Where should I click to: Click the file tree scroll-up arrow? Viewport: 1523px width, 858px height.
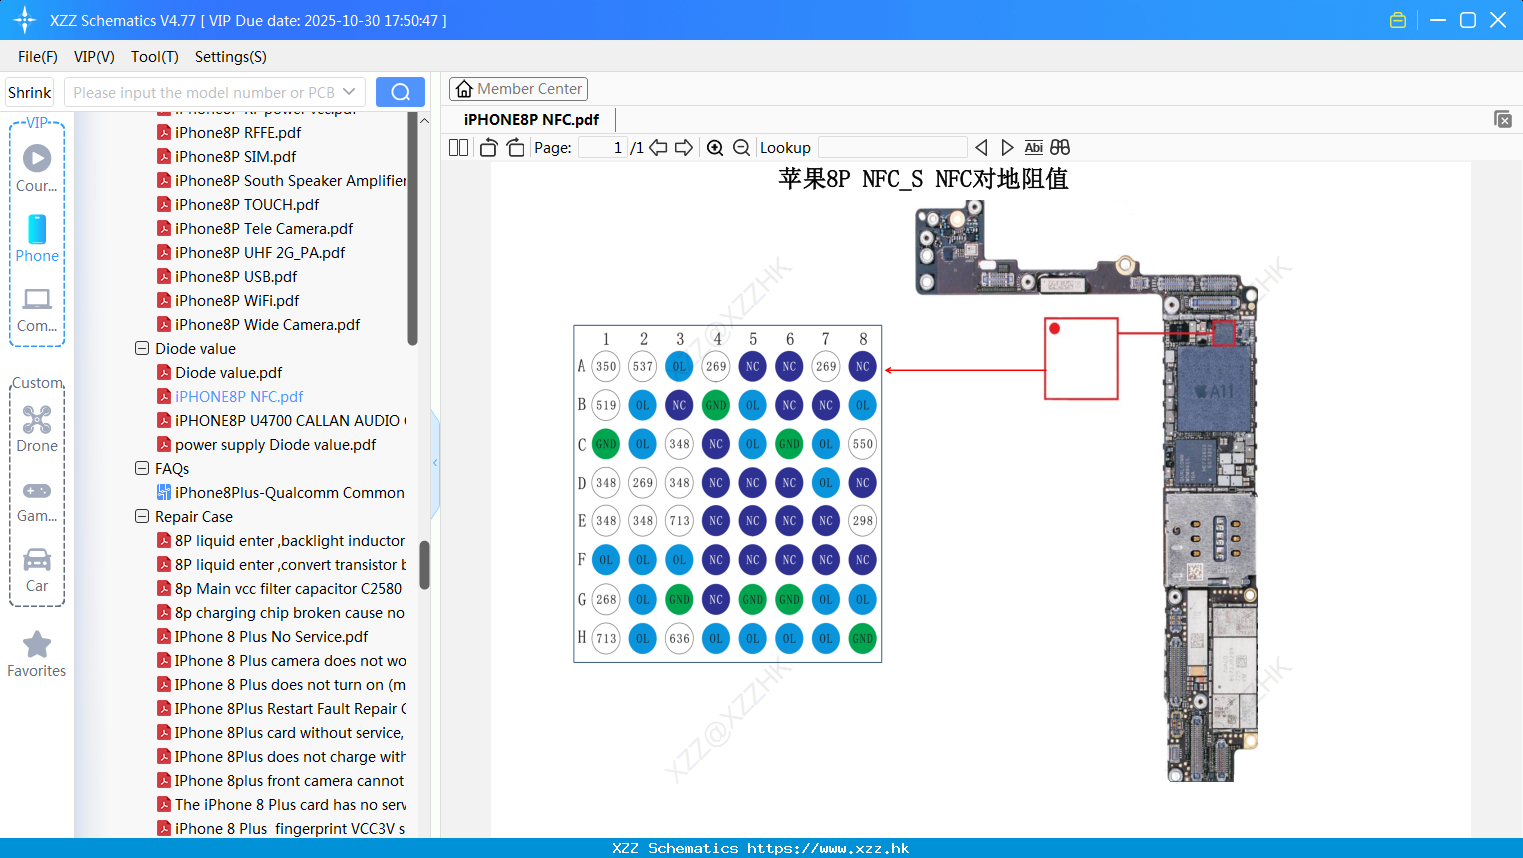click(x=424, y=120)
